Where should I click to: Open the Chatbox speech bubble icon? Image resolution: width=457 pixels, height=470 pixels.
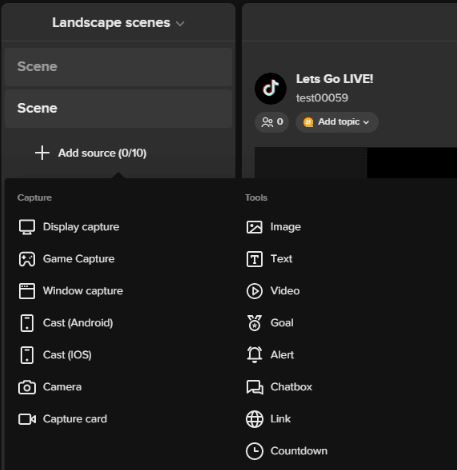(255, 387)
